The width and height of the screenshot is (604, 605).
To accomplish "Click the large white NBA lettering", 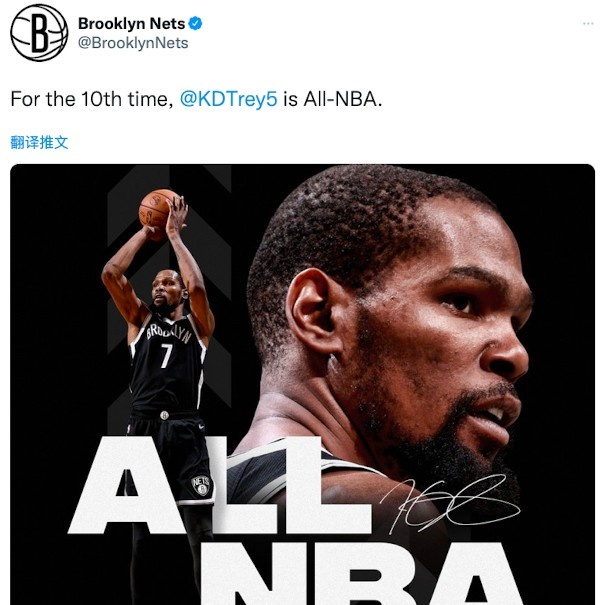I will coord(361,574).
